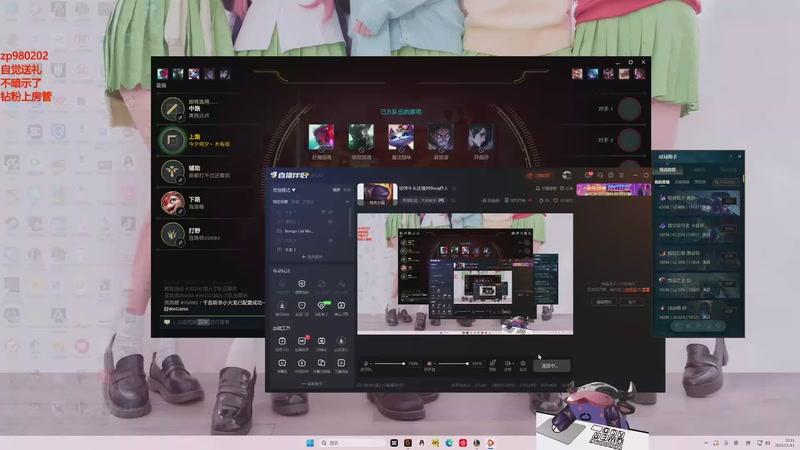Image resolution: width=800 pixels, height=450 pixels.
Task: Toggle visibility of source above Bongo Cat row
Action: [x=330, y=221]
